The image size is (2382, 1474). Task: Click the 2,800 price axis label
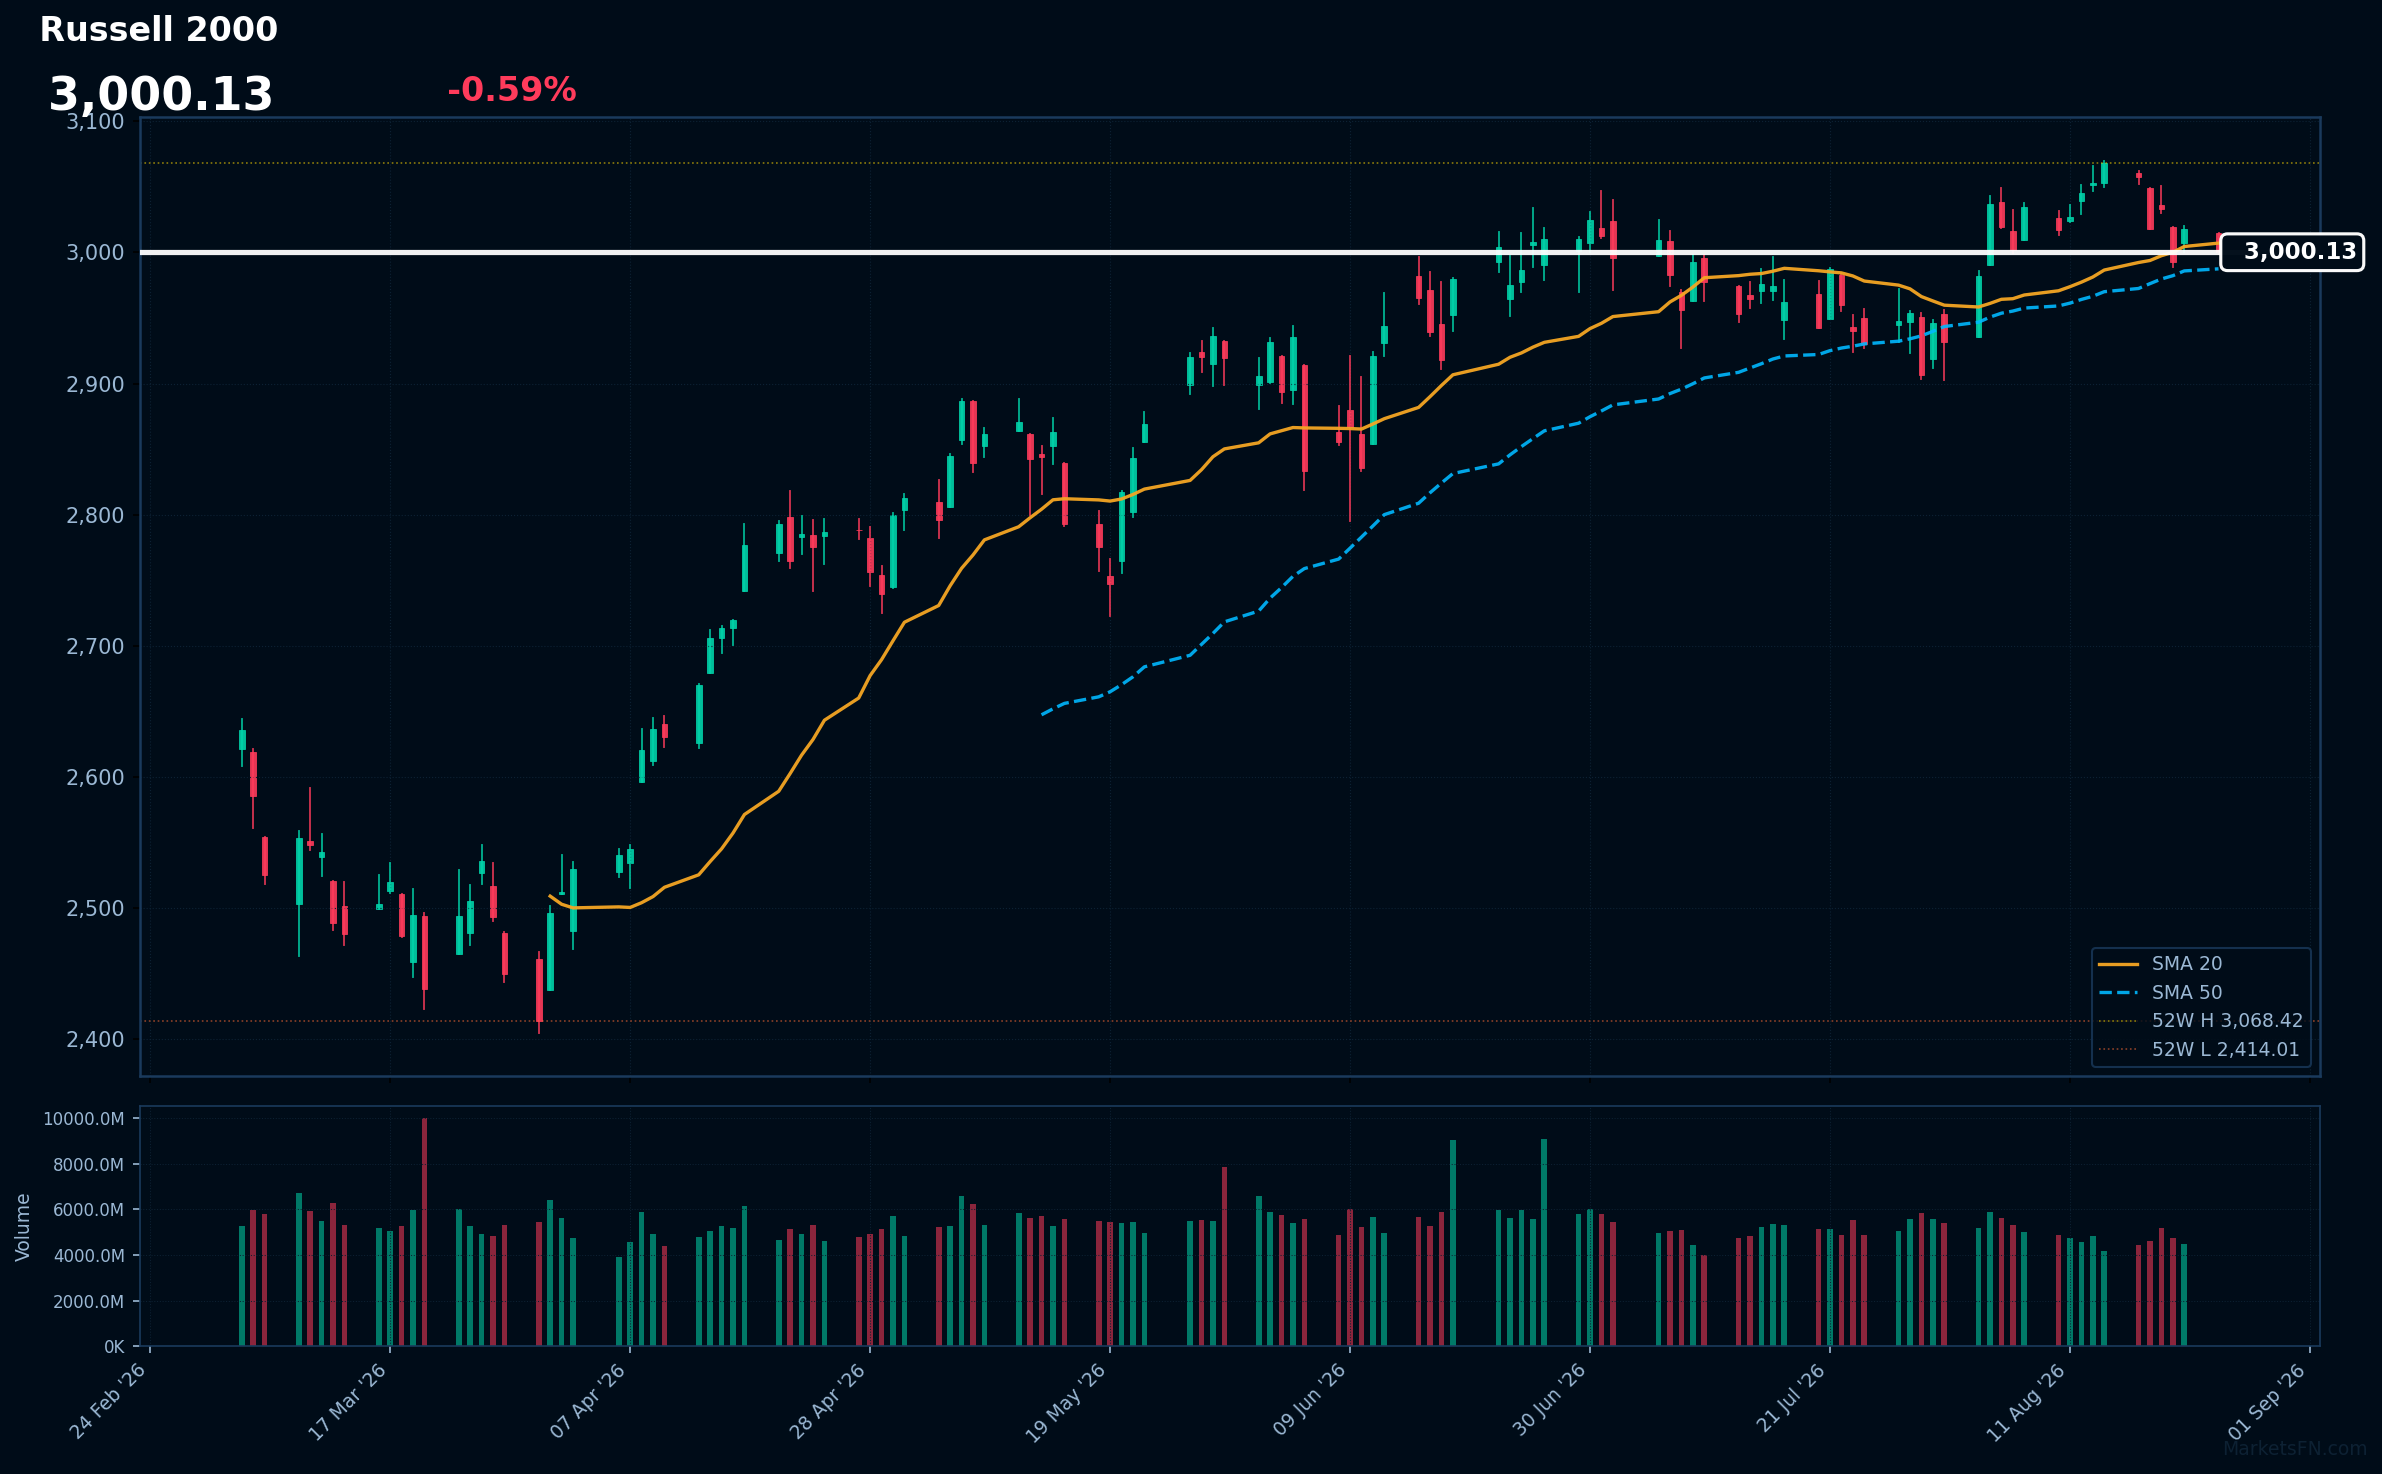(95, 516)
